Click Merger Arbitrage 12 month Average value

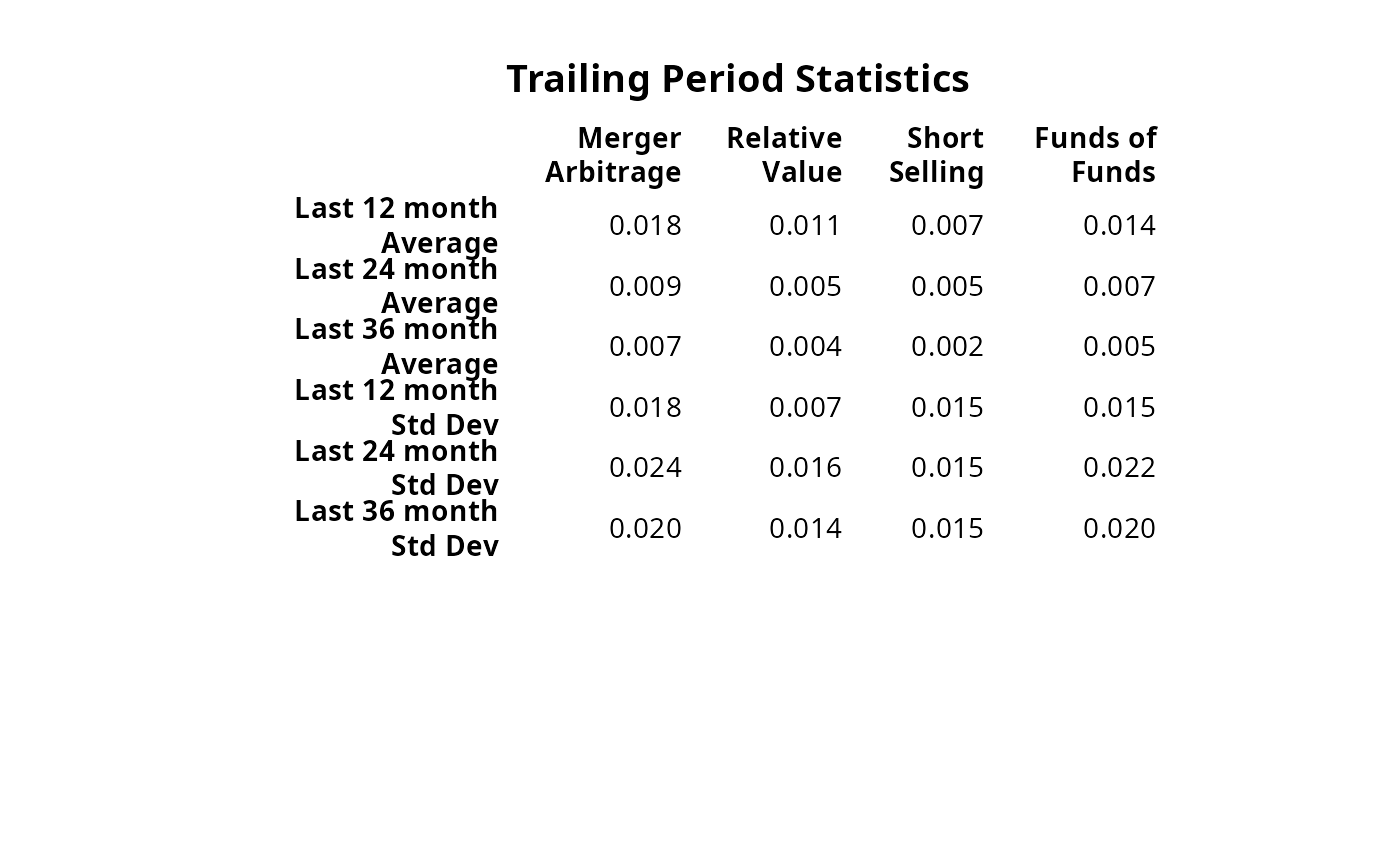(645, 226)
